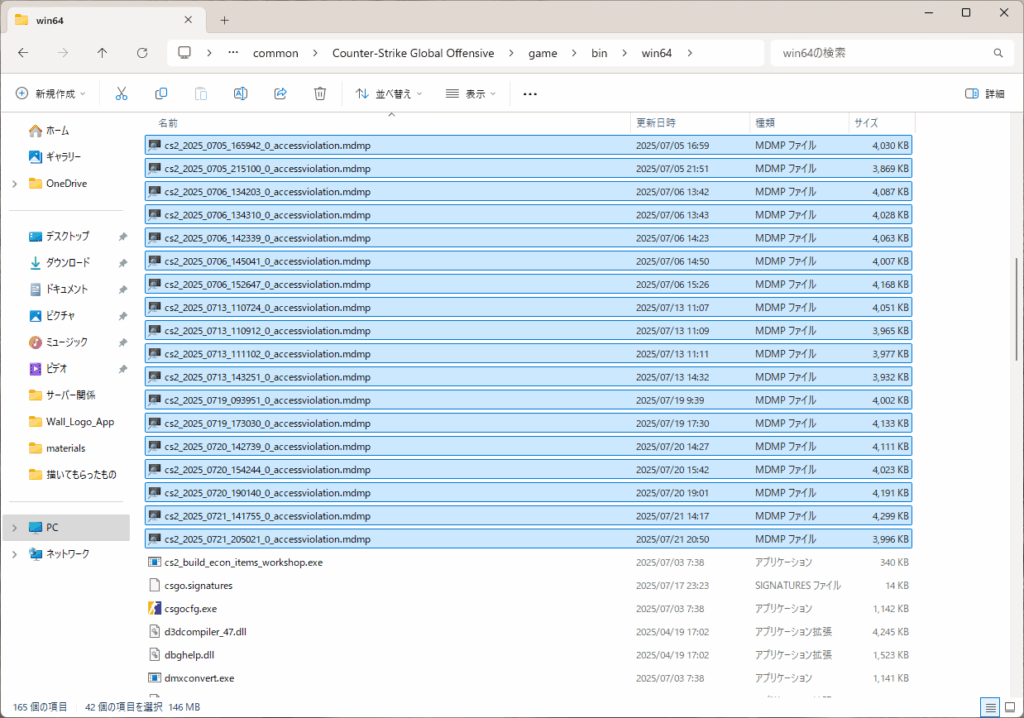
Task: Click the vertical scrollbar of file list
Action: click(x=1017, y=309)
